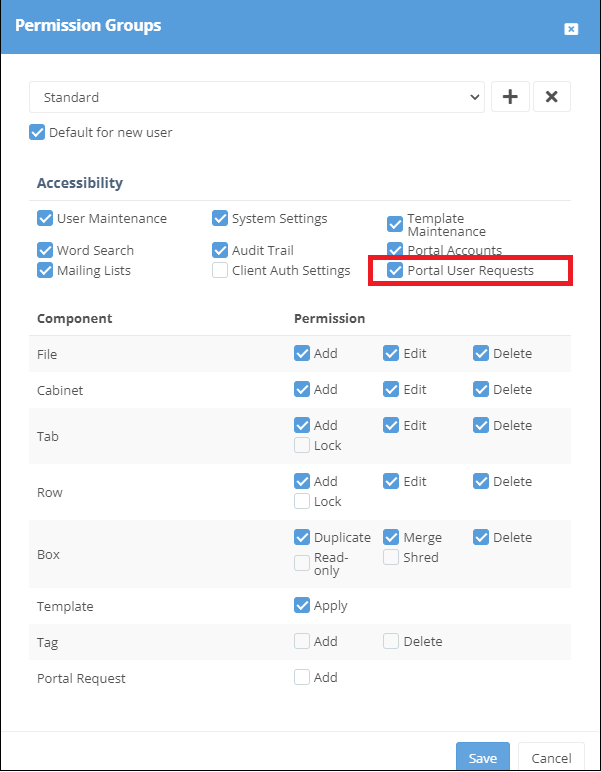The image size is (601, 772).
Task: Toggle Add permission for Row
Action: (x=302, y=481)
